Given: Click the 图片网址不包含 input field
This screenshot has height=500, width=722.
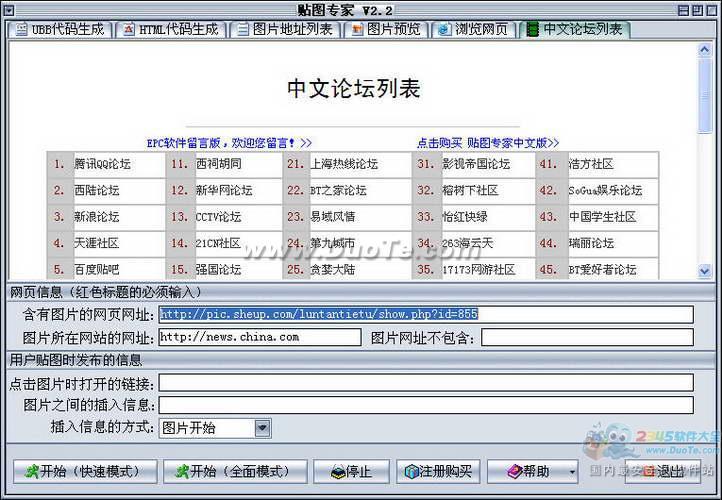Looking at the screenshot, I should pos(587,337).
